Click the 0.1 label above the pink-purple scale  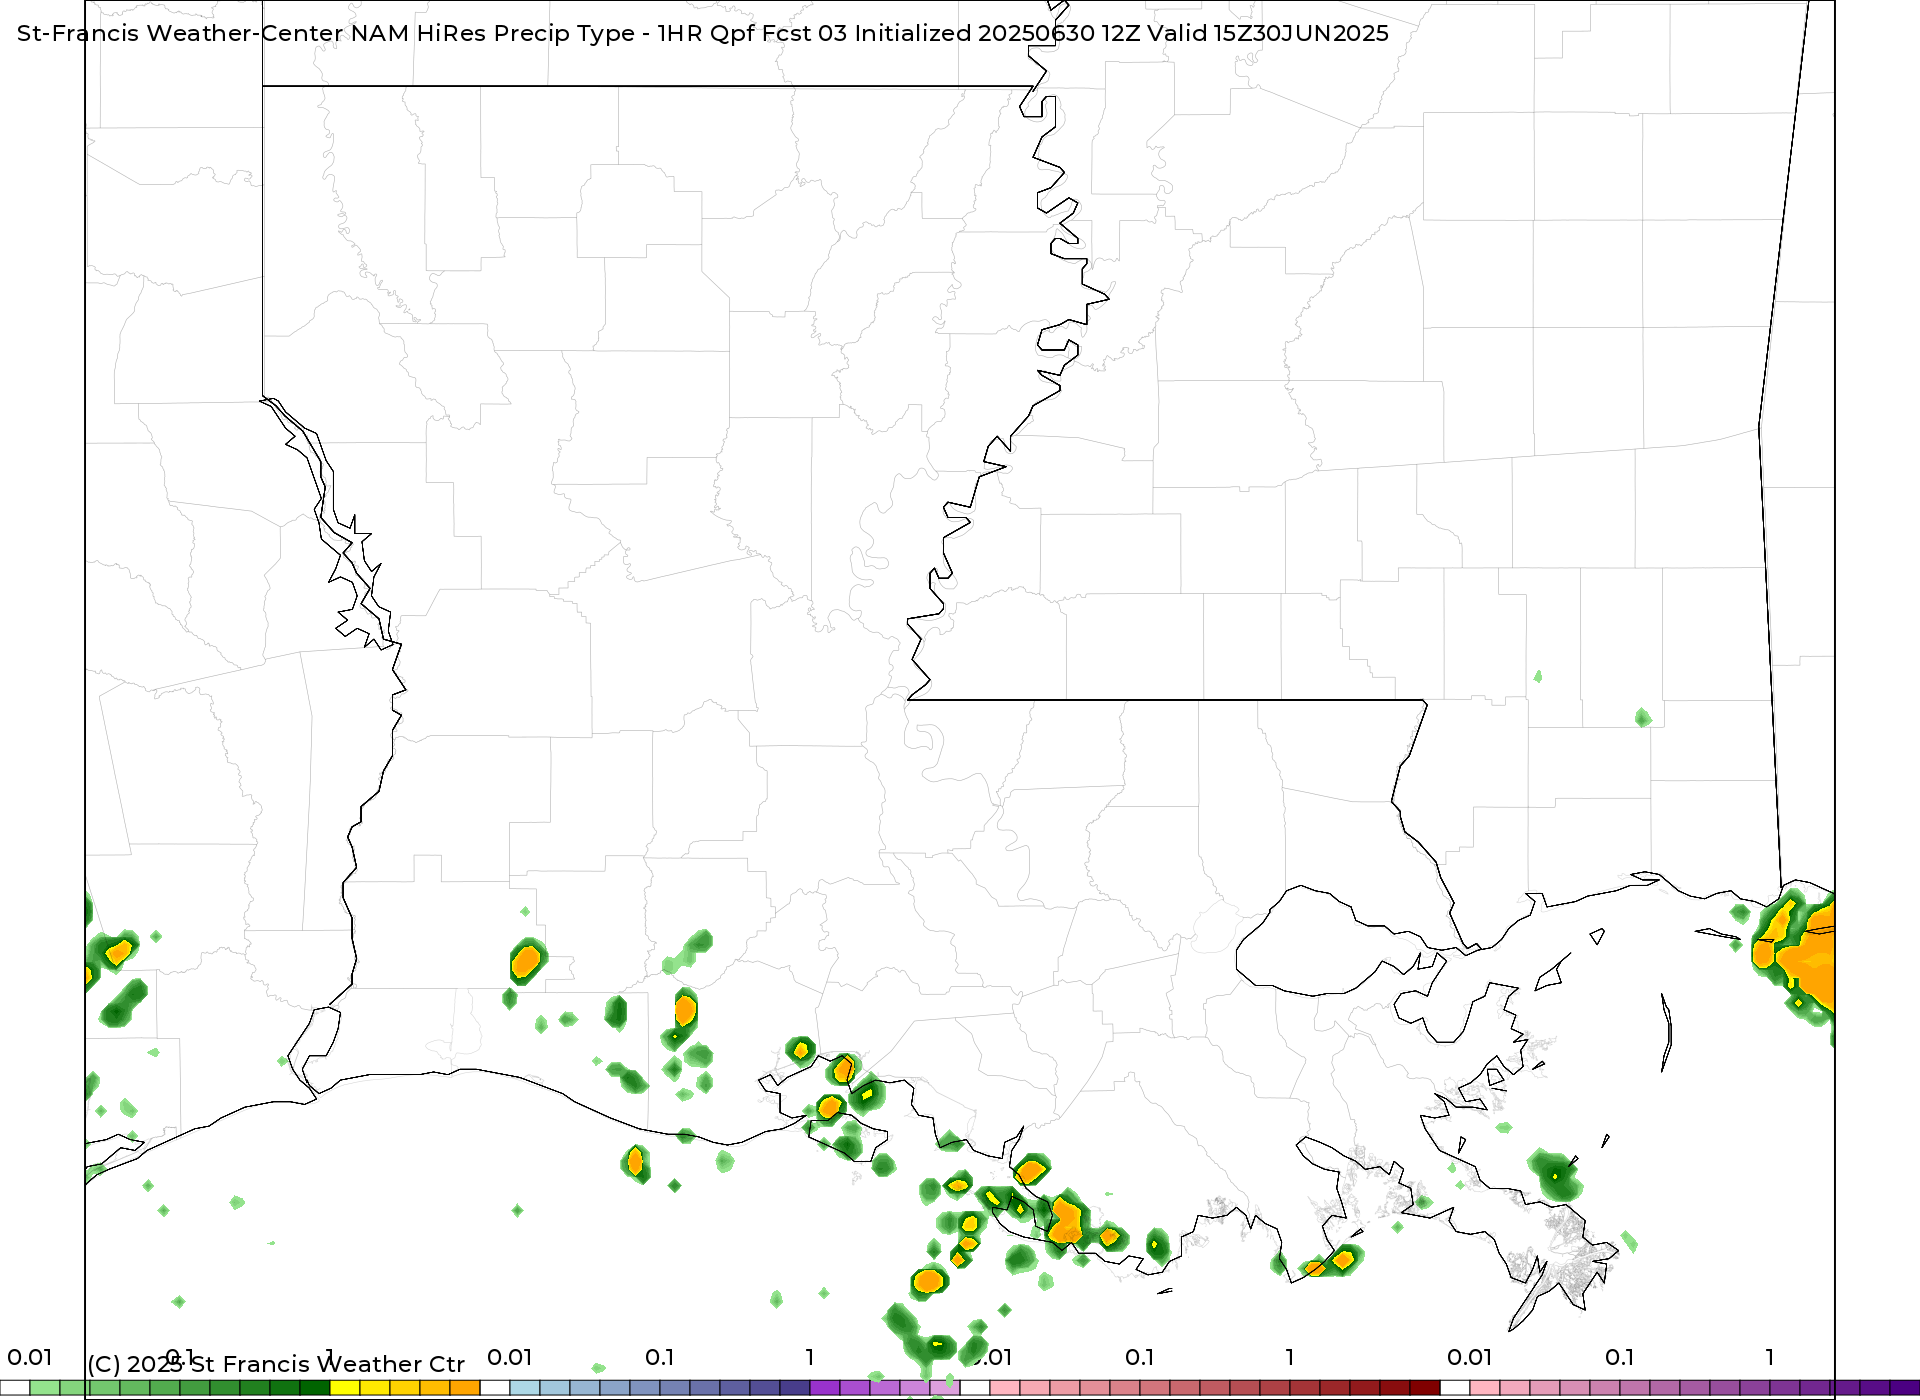pos(1620,1357)
